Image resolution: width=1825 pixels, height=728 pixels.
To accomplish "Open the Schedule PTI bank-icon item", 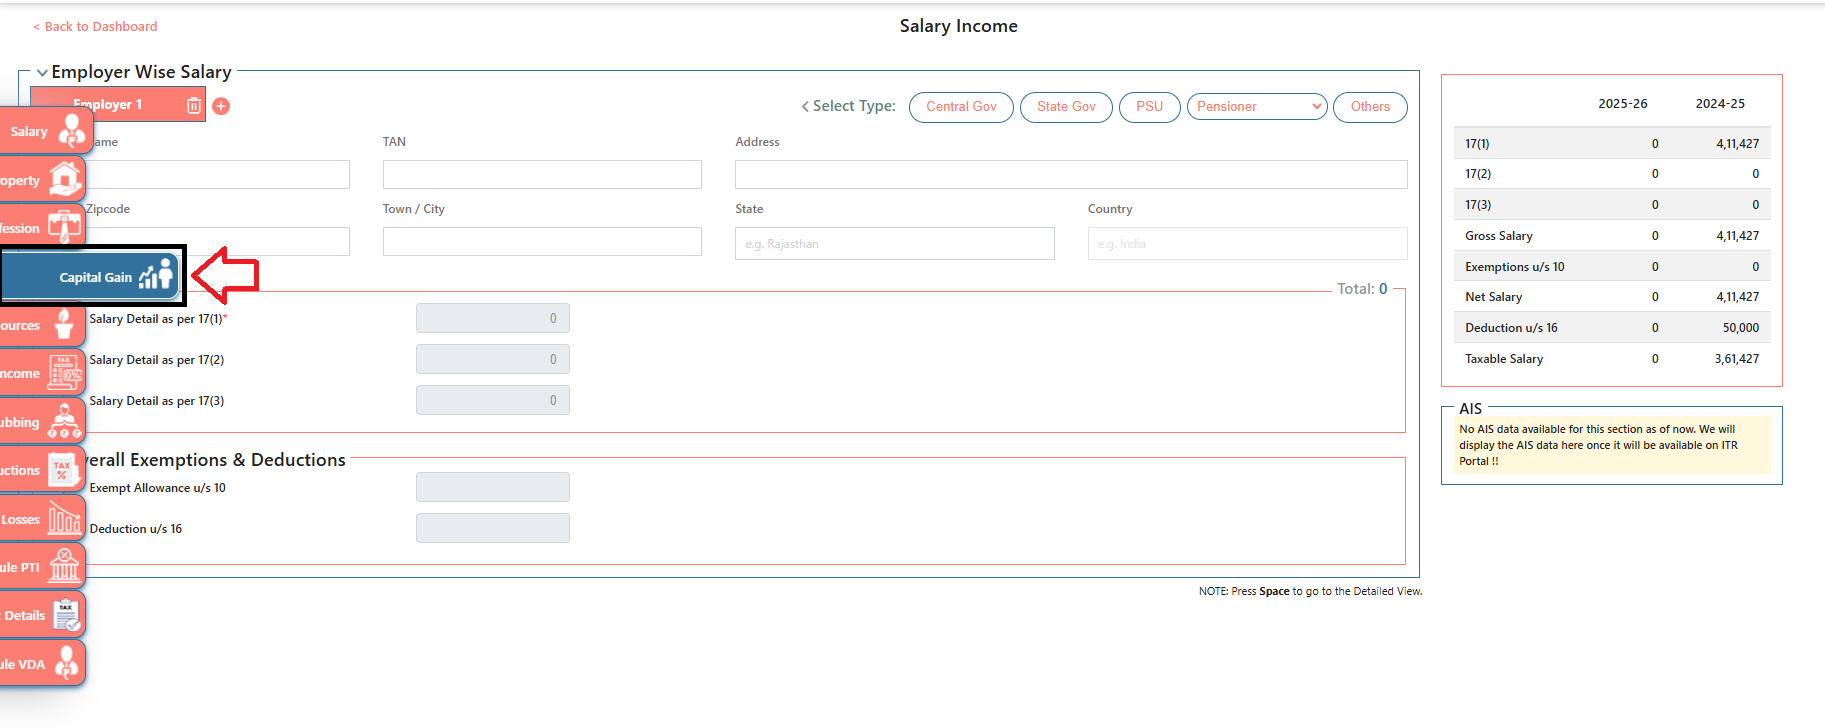I will tap(42, 567).
